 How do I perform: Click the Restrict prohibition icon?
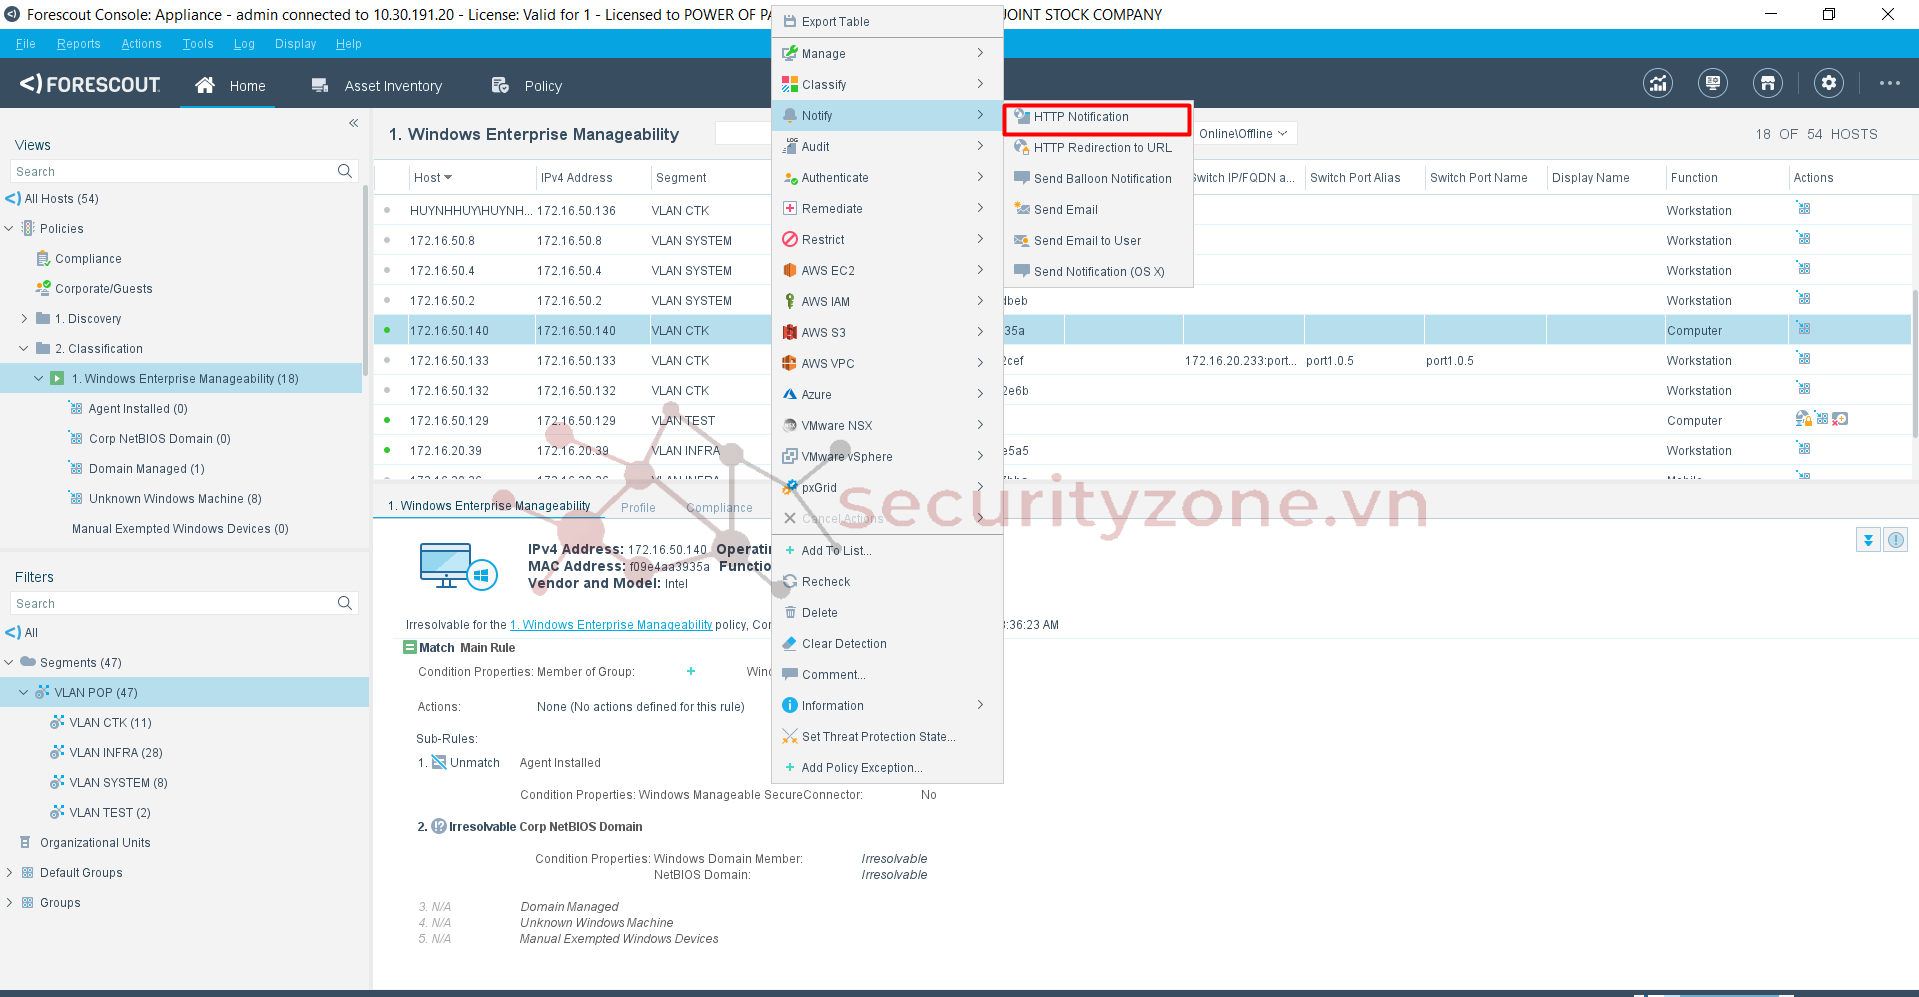coord(790,239)
